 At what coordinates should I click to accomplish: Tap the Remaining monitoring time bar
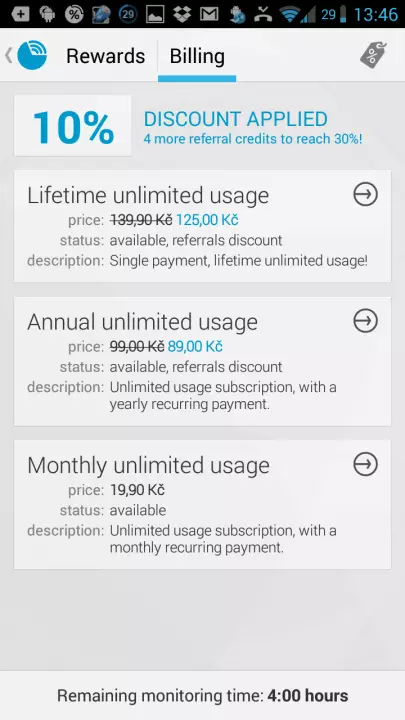(202, 695)
